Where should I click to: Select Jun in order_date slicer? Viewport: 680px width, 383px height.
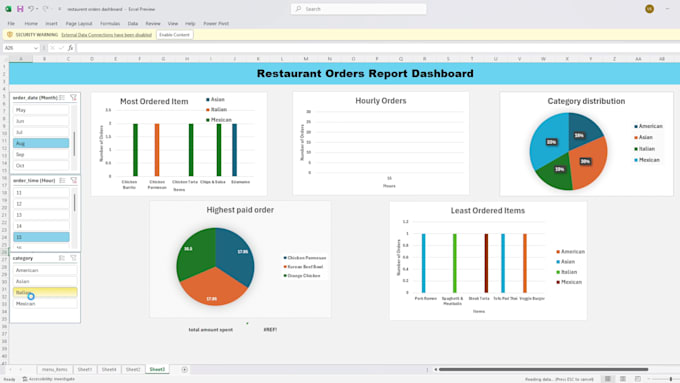coord(41,121)
